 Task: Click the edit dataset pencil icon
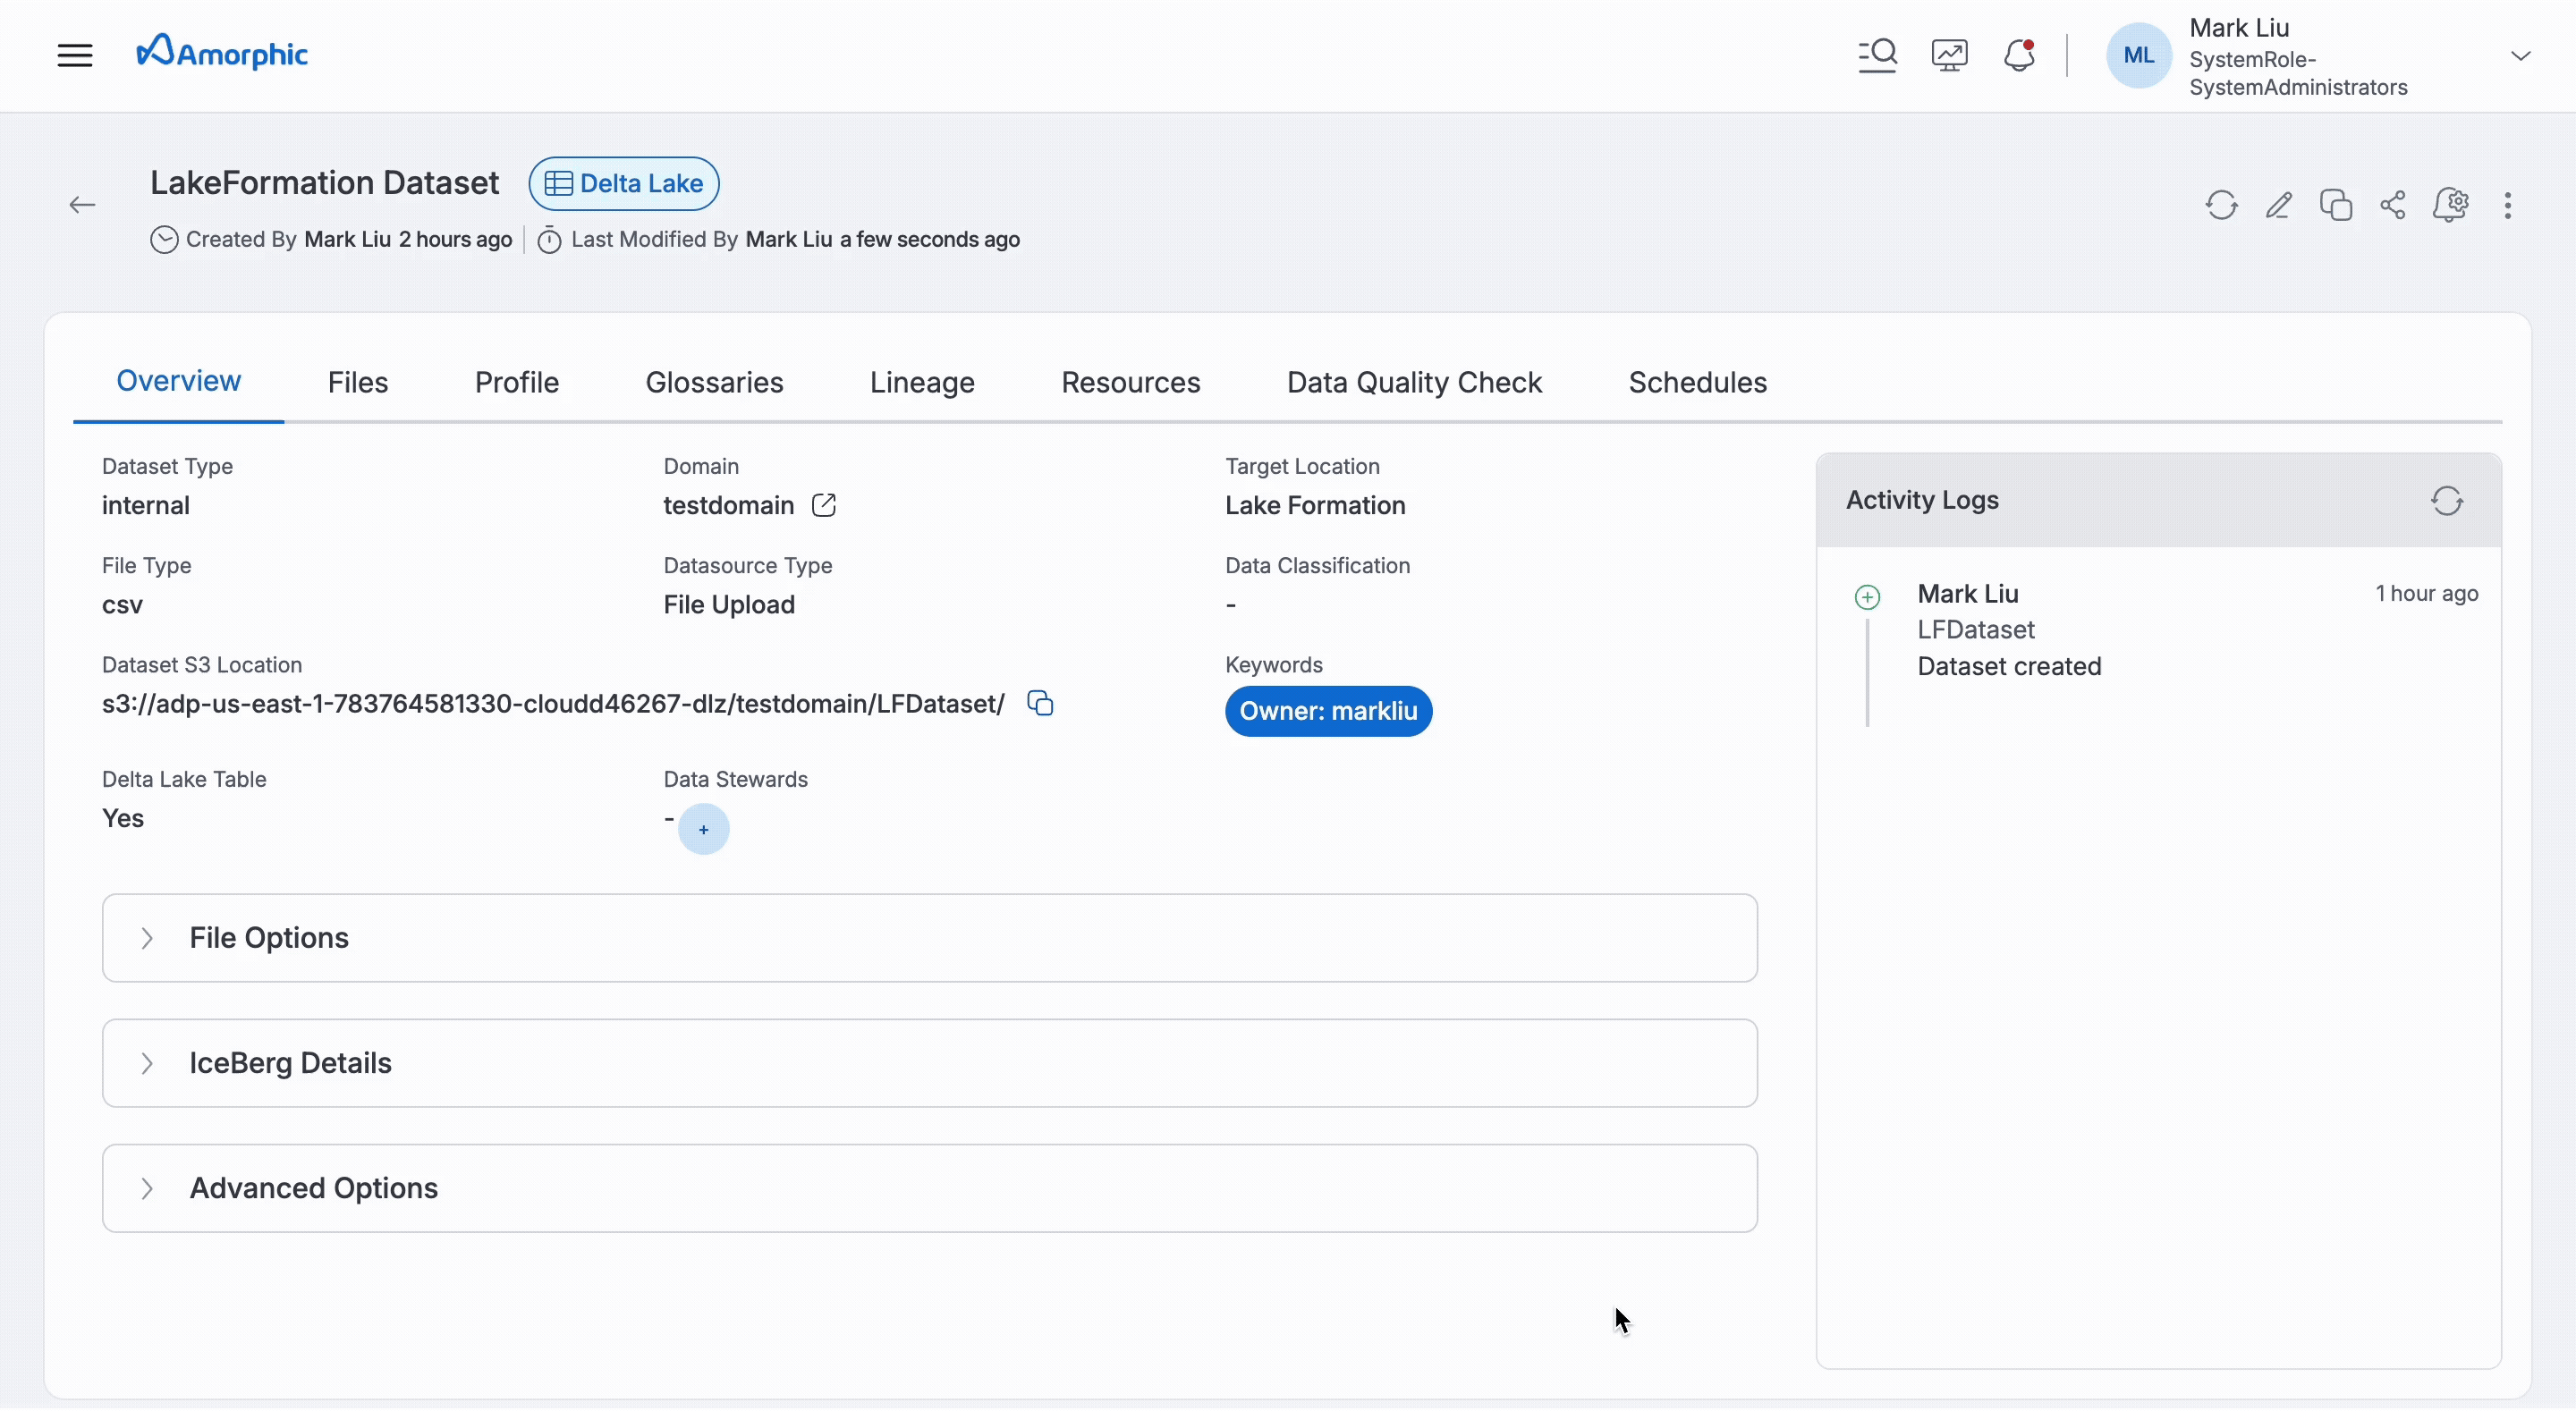[2278, 206]
